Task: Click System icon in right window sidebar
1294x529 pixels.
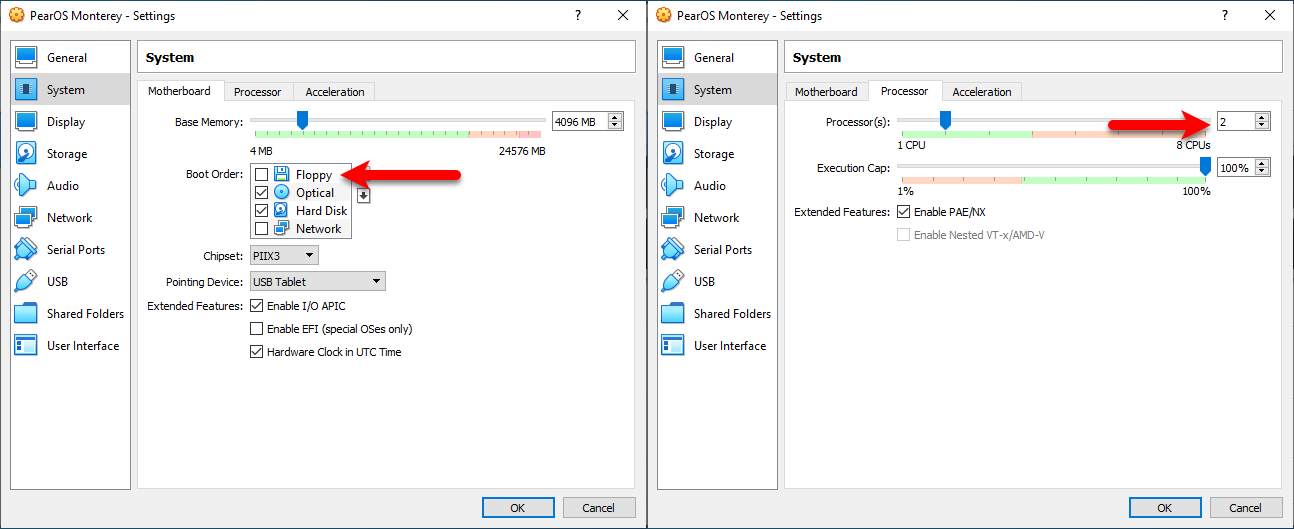Action: click(673, 89)
